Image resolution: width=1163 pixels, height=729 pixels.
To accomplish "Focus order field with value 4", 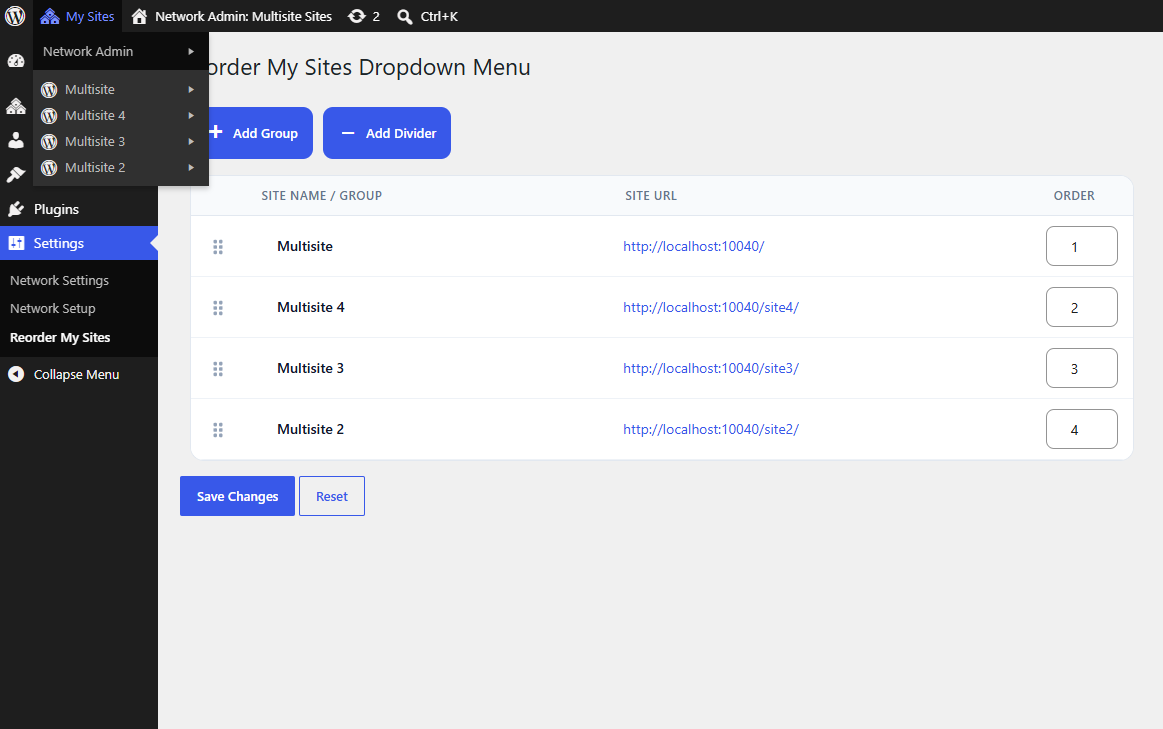I will [1081, 429].
